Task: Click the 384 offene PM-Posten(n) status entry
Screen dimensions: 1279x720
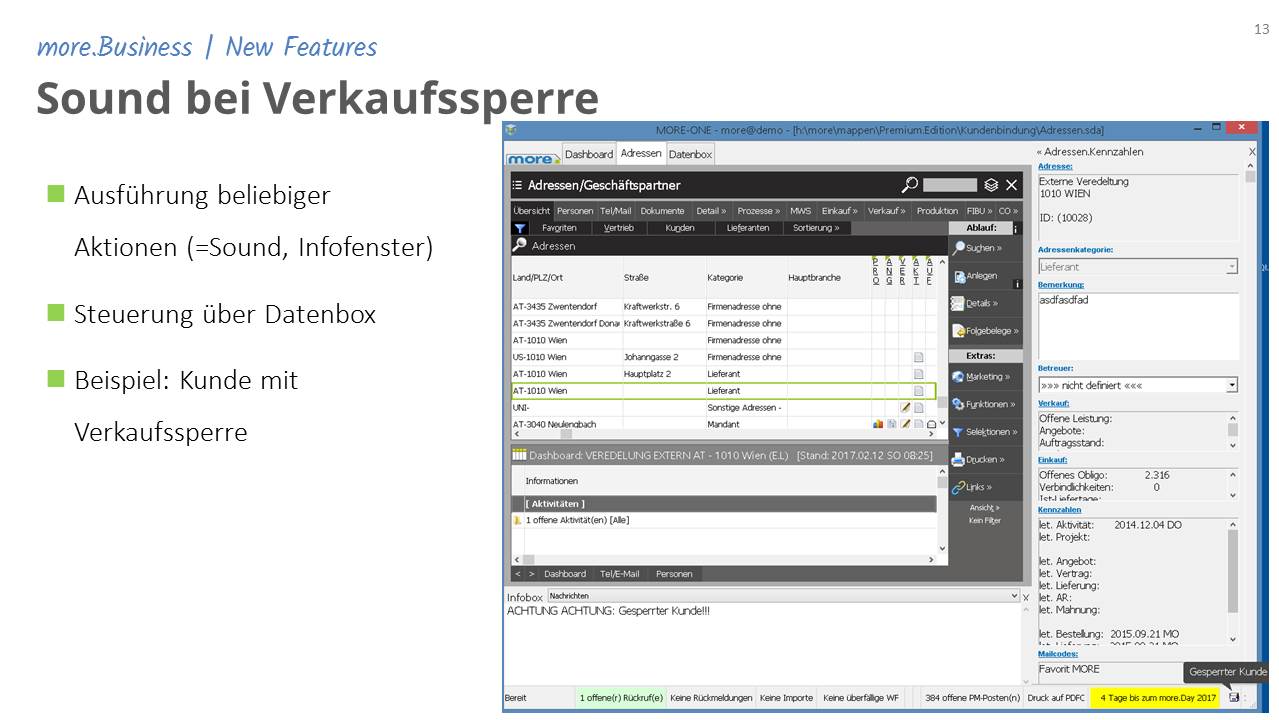Action: (x=973, y=698)
